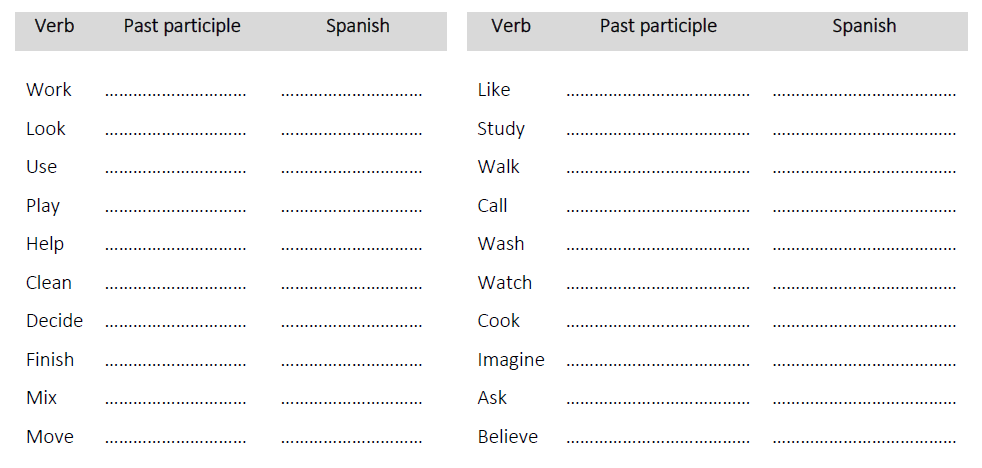Click the Spanish blank for Finish
Image resolution: width=982 pixels, height=468 pixels.
(351, 362)
